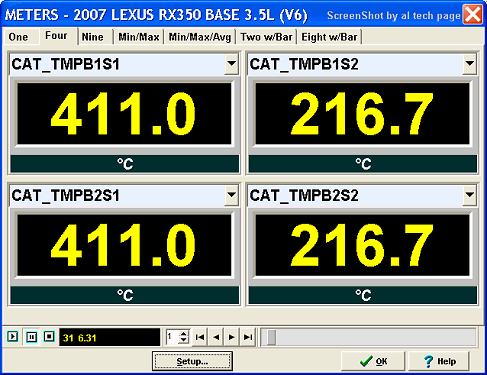The height and width of the screenshot is (375, 487).
Task: Switch to the Eight w/Bar tab
Action: (329, 37)
